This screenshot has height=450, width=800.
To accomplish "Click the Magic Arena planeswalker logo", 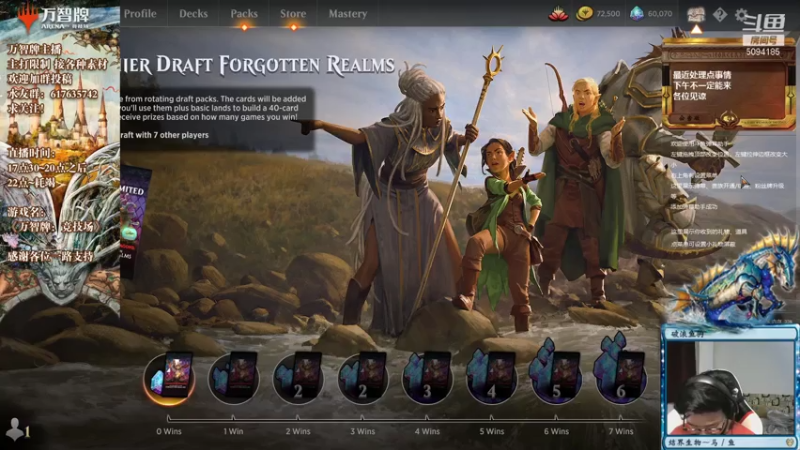I will click(28, 17).
